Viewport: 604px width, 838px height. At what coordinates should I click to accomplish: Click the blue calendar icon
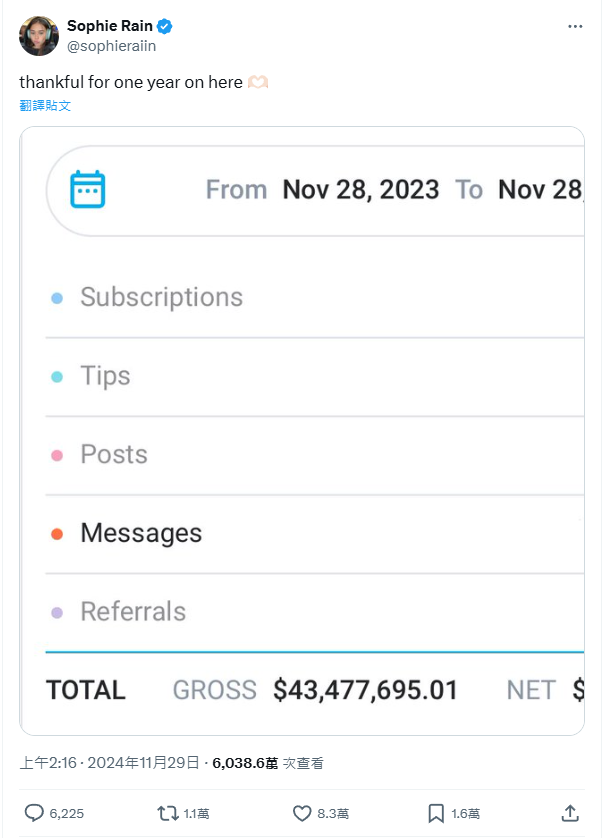click(x=88, y=189)
